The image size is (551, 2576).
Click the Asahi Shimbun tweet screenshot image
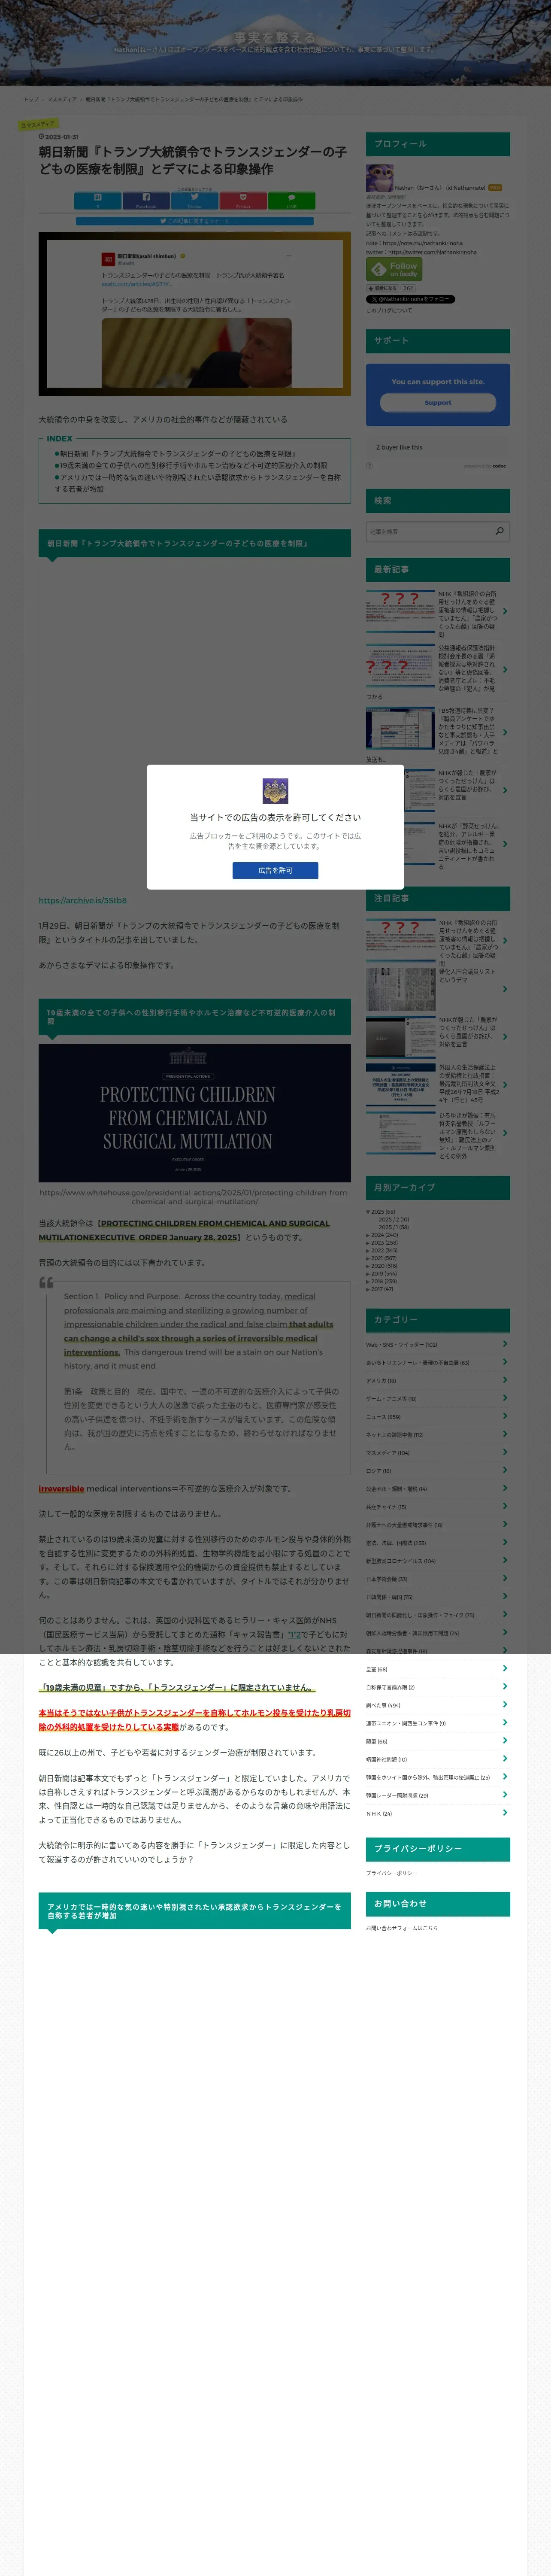(x=195, y=314)
